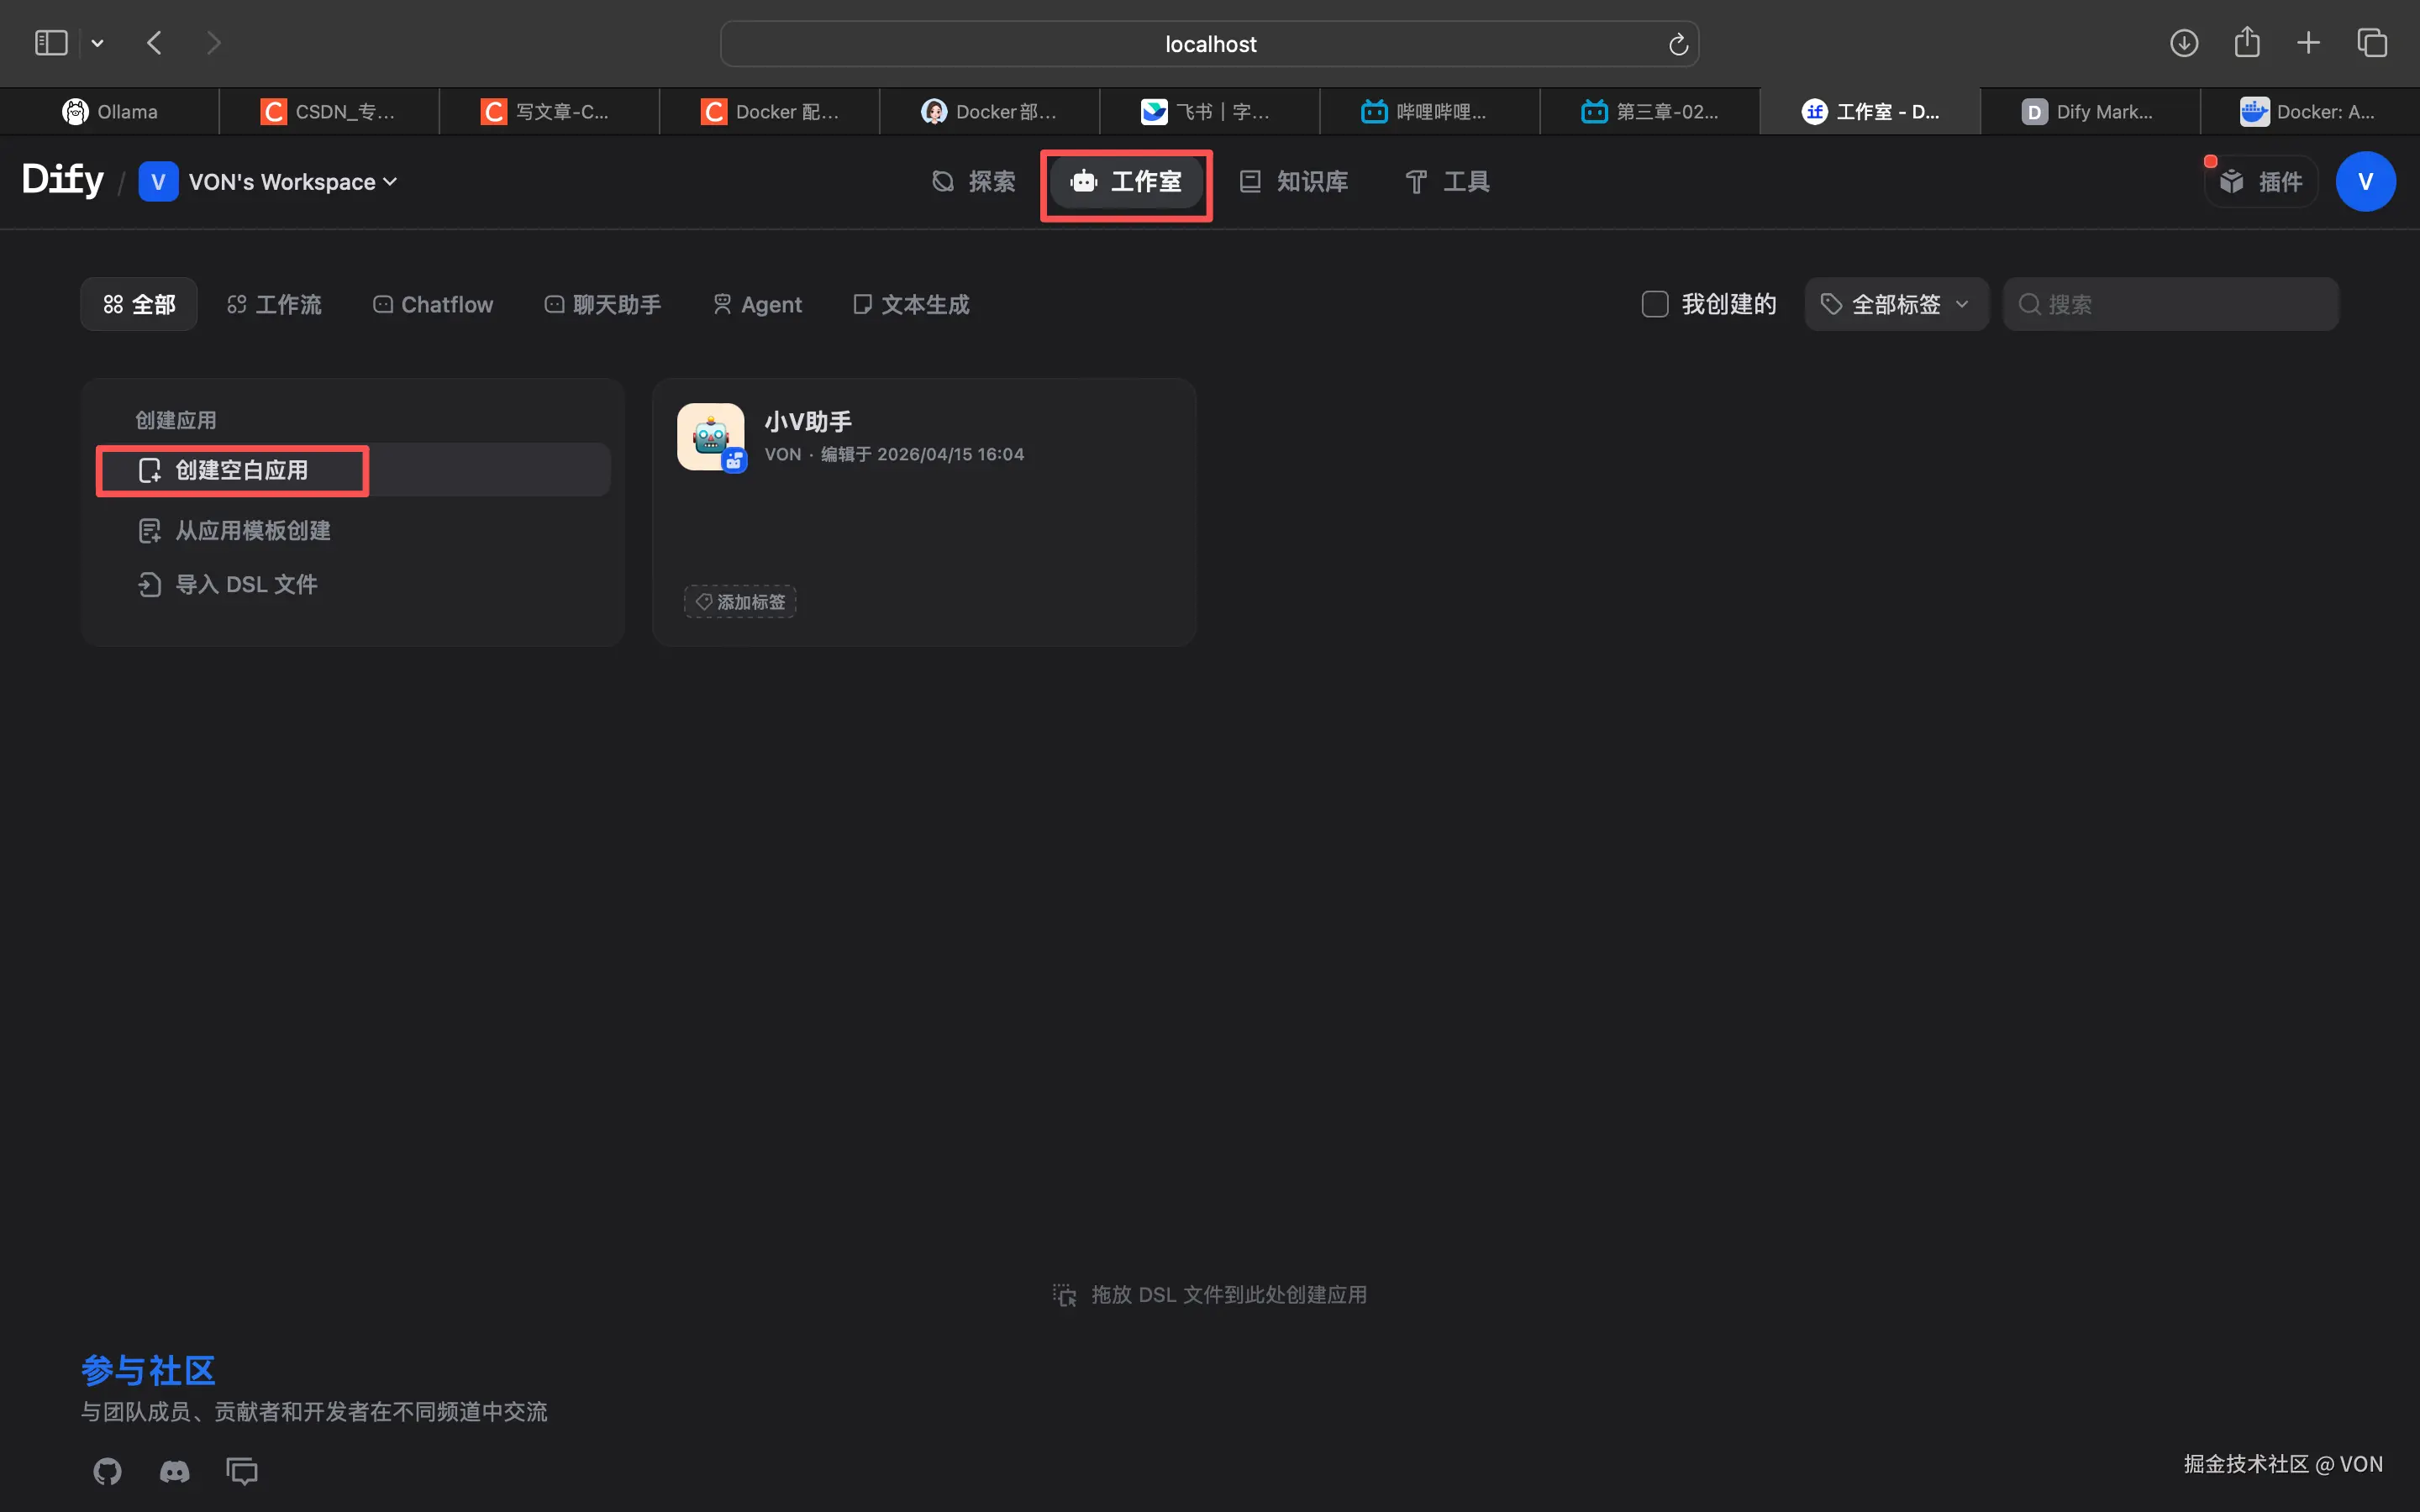
Task: Open VON's Workspace switcher dropdown
Action: point(268,182)
